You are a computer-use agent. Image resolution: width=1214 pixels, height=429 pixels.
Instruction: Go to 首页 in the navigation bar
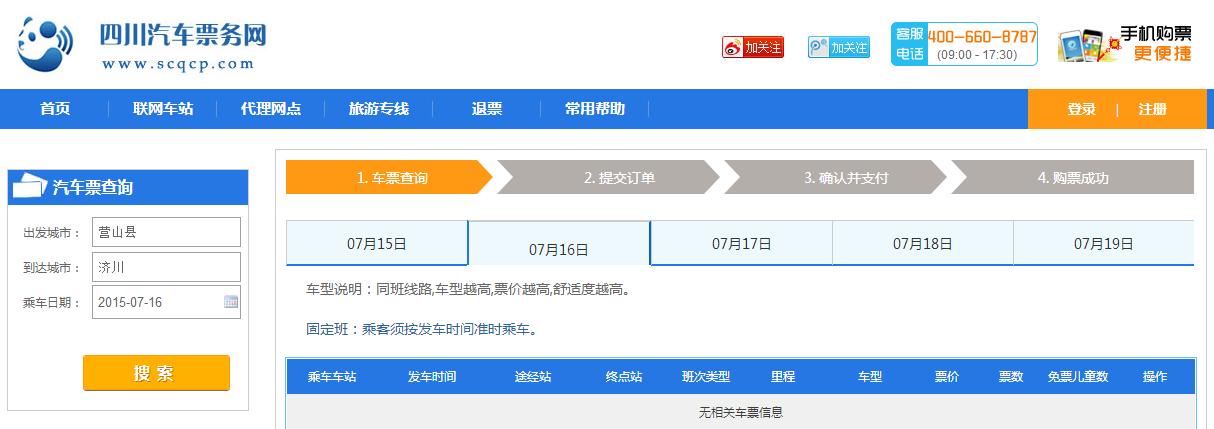pos(55,109)
